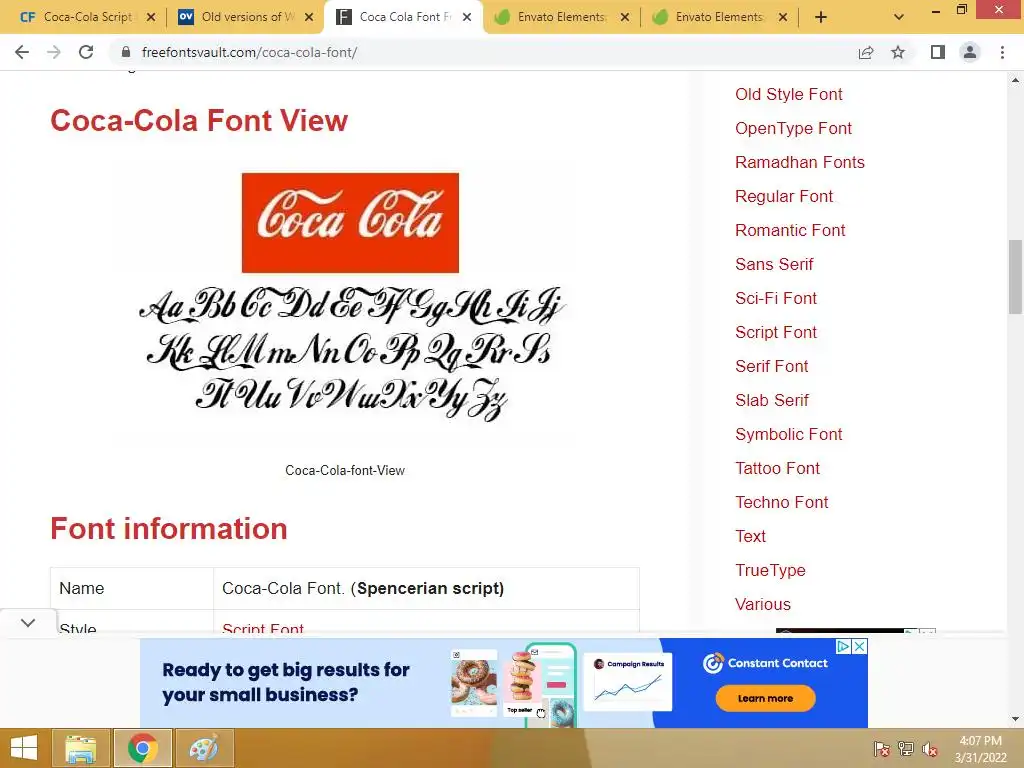
Task: Click the scrollbar up arrow
Action: [x=1015, y=80]
